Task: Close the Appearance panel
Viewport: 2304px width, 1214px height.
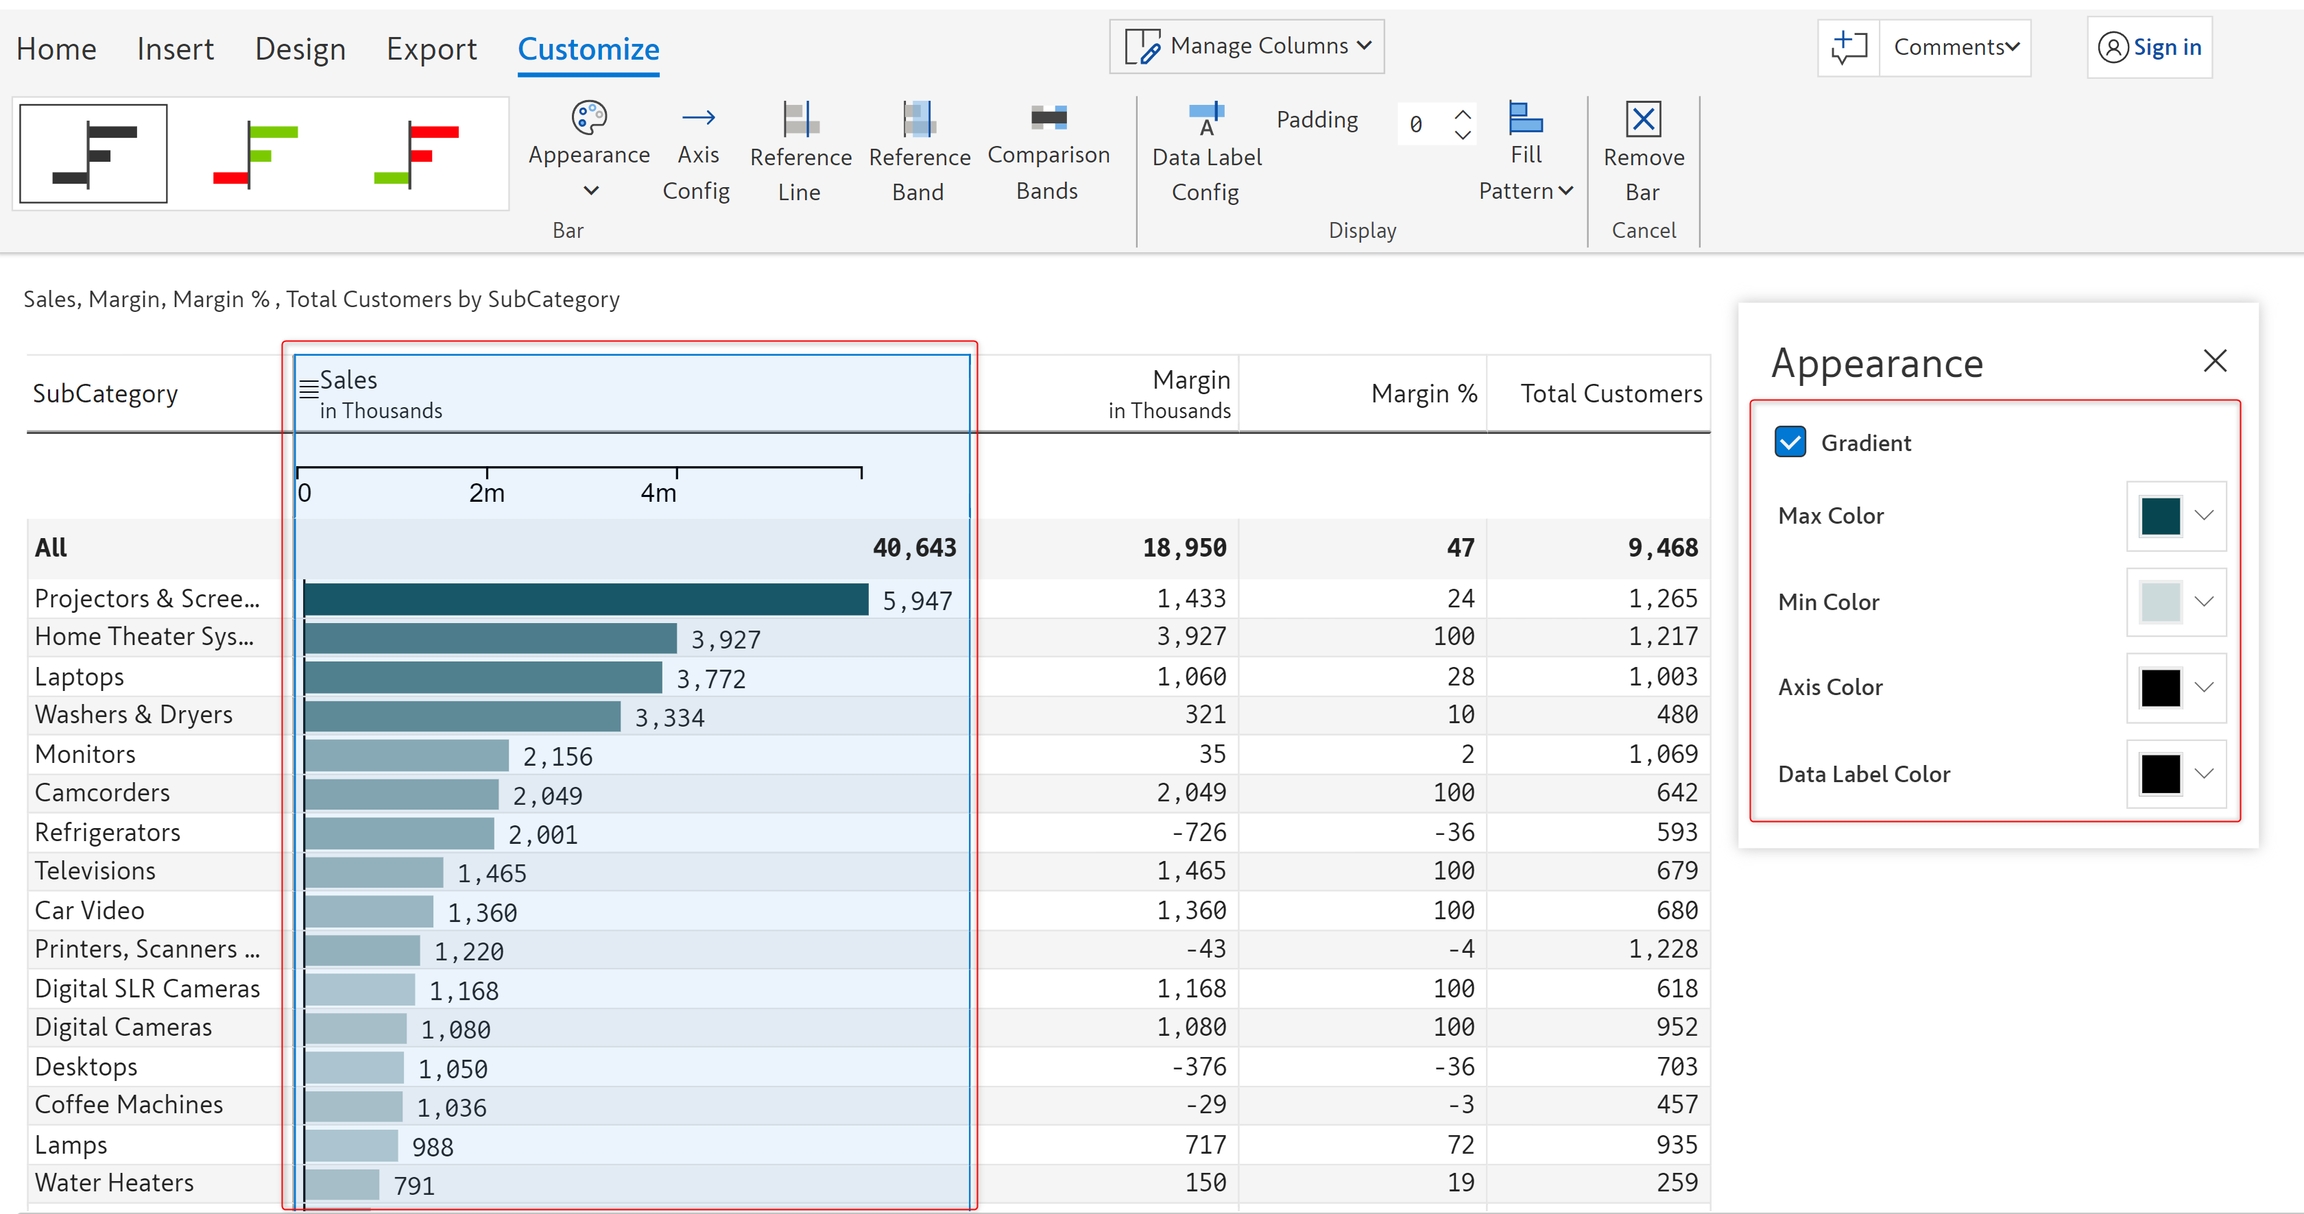Action: (x=2214, y=361)
